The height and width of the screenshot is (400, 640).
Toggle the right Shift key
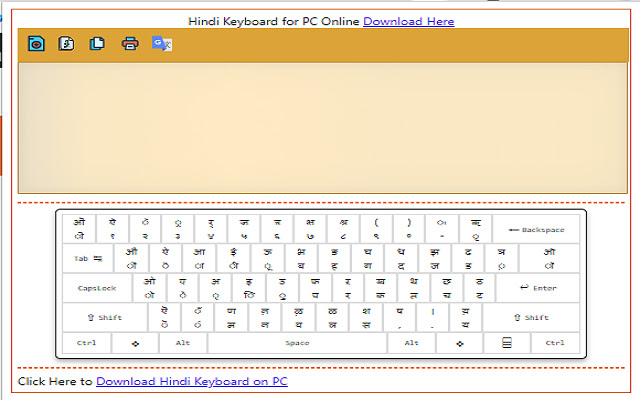[x=531, y=318]
